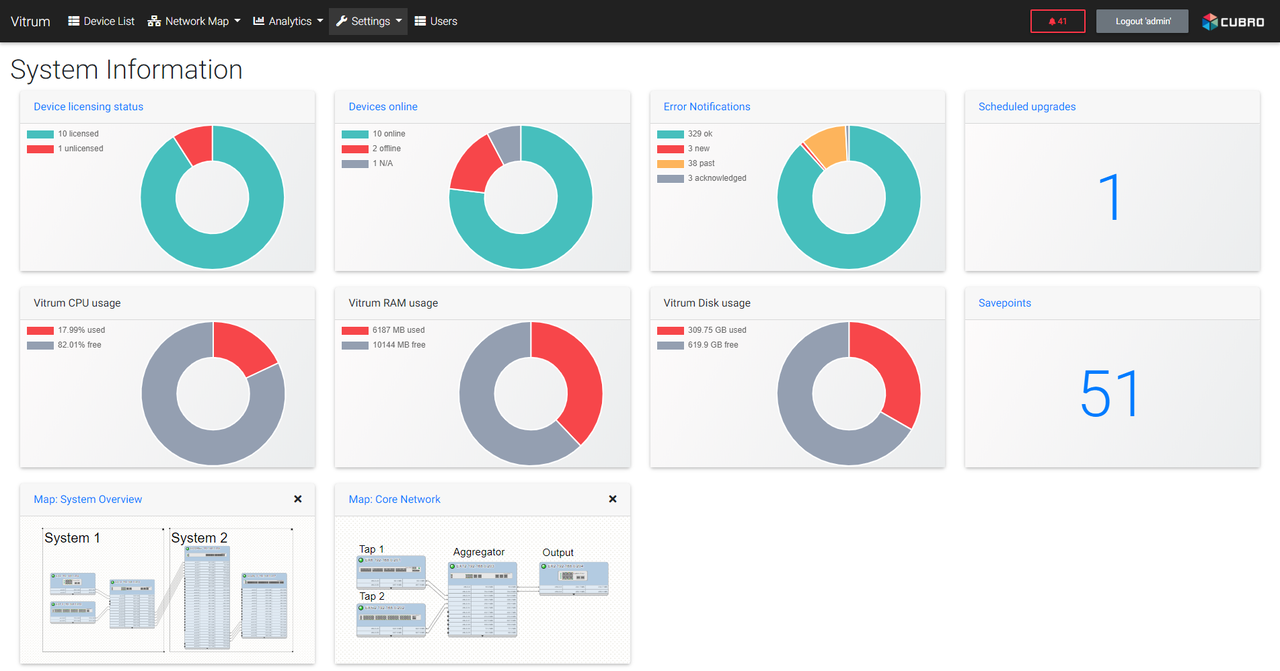Toggle the '38 past' legend entry

[686, 164]
